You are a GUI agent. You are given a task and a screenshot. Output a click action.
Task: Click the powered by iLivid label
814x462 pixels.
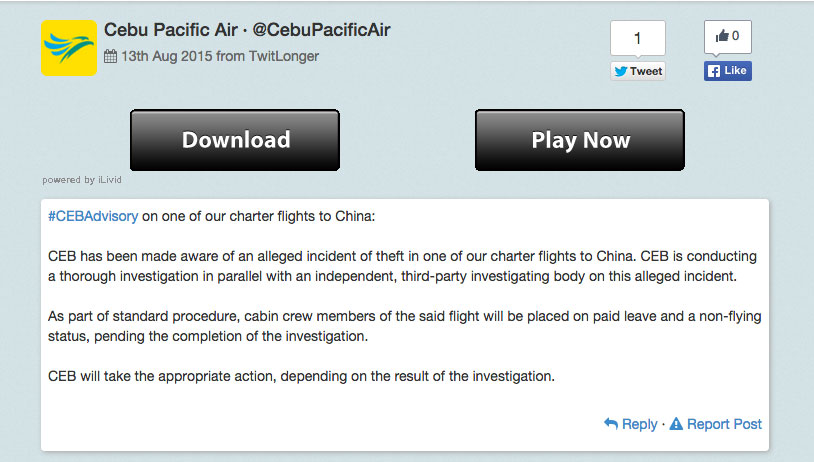coord(82,180)
